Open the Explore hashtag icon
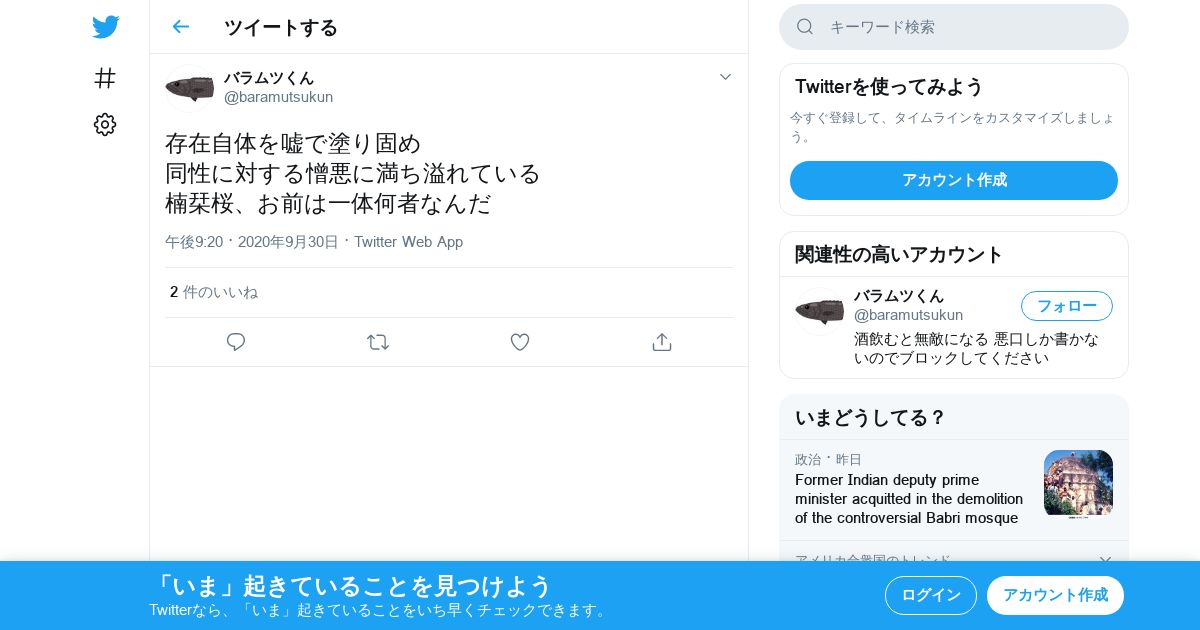This screenshot has height=630, width=1200. point(105,78)
